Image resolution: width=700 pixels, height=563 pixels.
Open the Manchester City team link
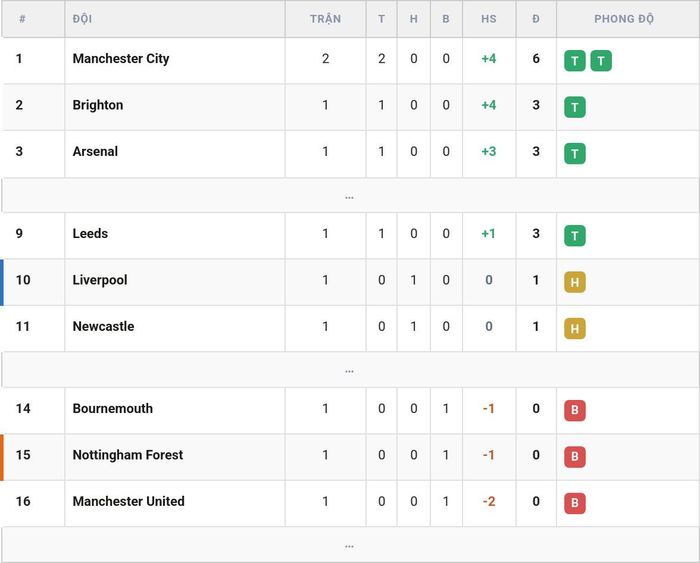pyautogui.click(x=121, y=58)
